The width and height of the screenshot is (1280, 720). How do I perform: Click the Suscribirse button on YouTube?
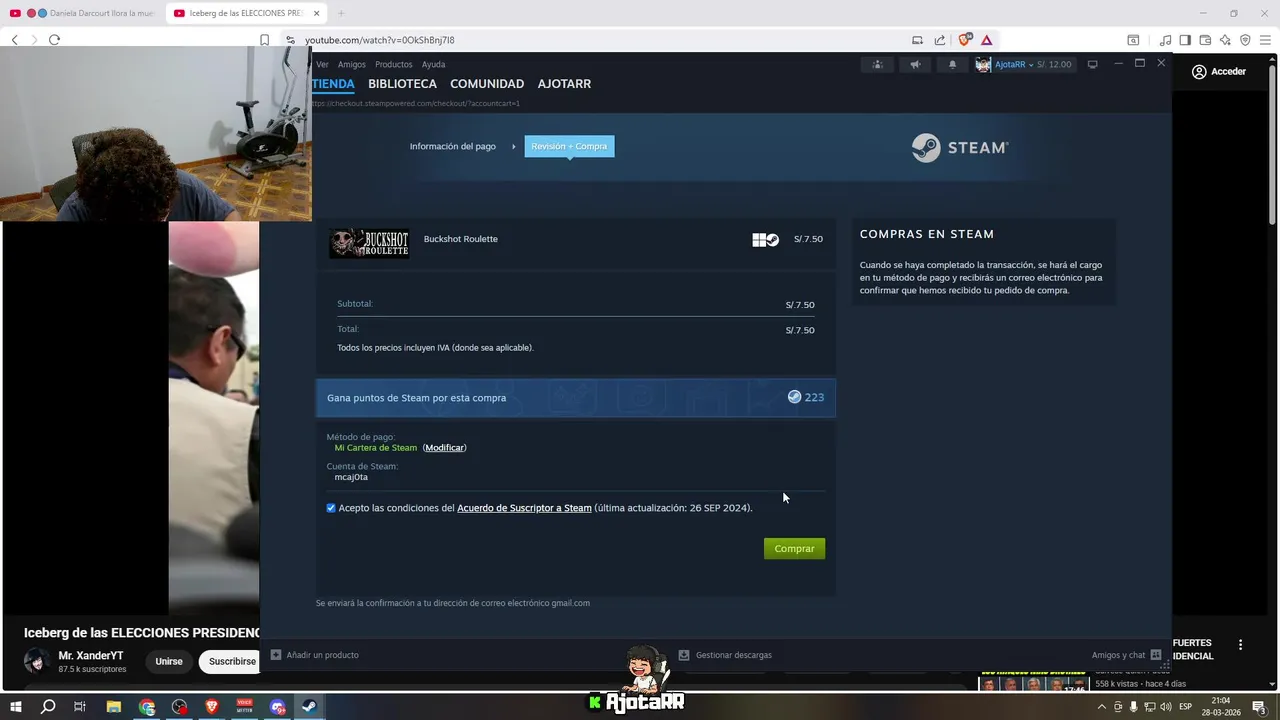[232, 661]
